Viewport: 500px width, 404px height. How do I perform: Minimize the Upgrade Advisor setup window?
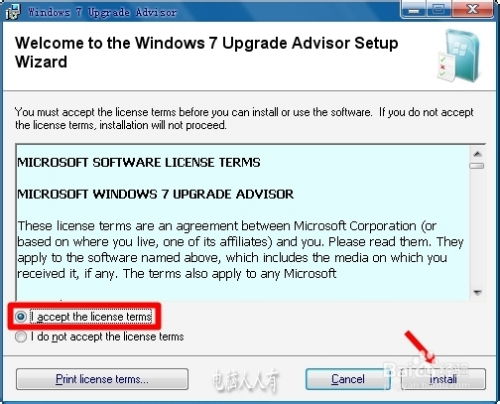click(x=414, y=10)
